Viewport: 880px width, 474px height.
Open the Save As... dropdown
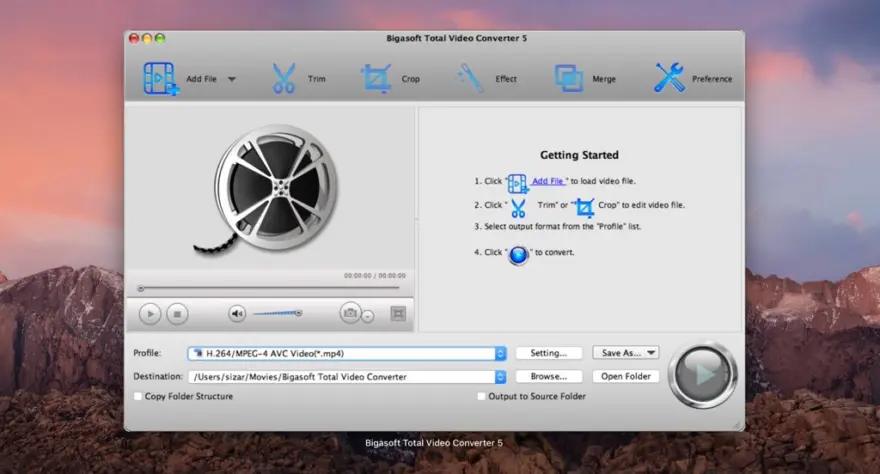(x=626, y=353)
